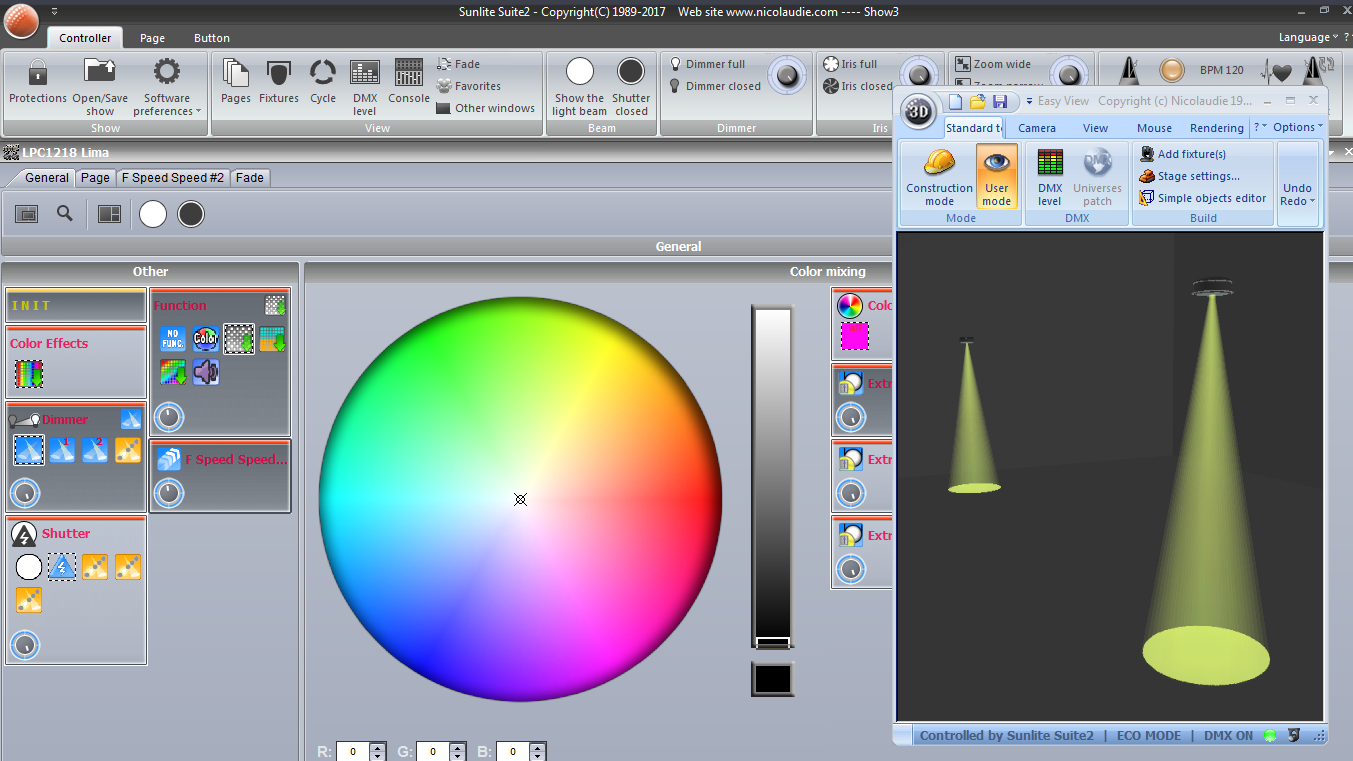Open the Fixtures view
1353x761 pixels.
point(279,82)
